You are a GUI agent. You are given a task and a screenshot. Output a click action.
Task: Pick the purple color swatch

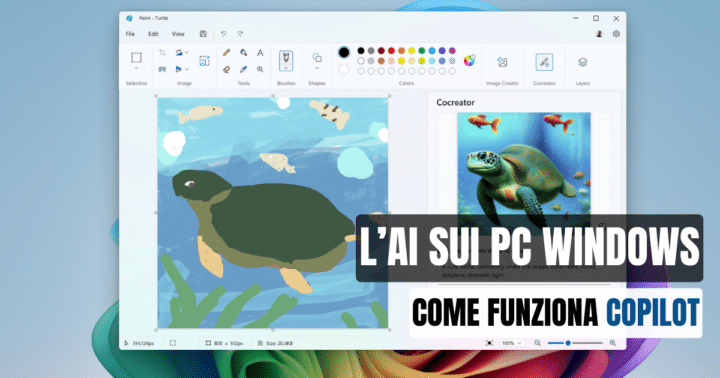pos(452,51)
